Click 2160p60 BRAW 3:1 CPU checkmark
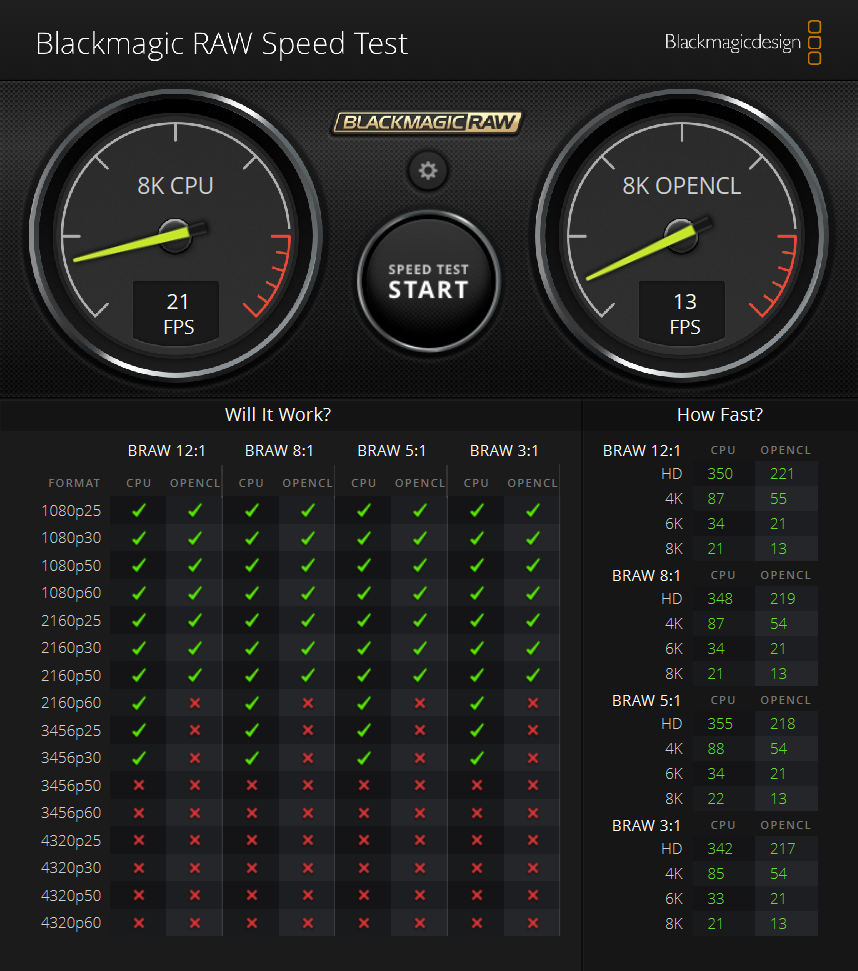 point(477,703)
